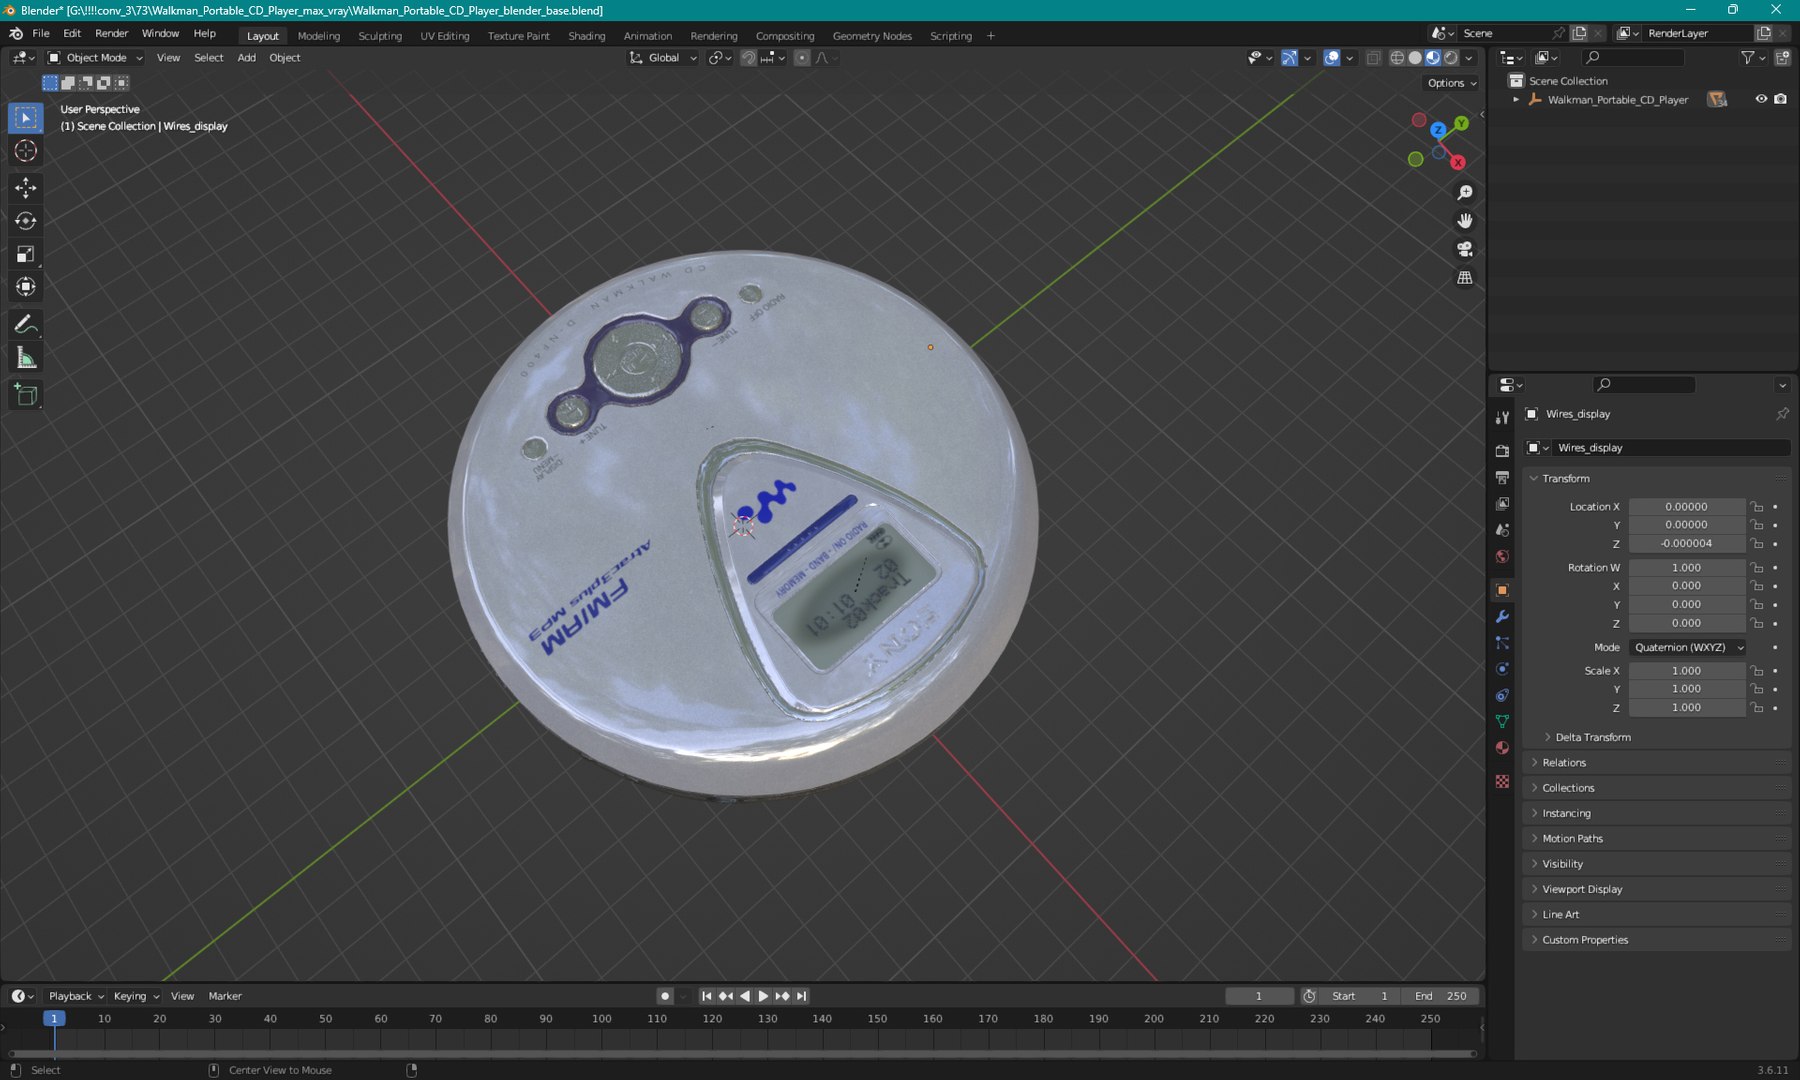
Task: Disable Walkman collection in renders camera icon
Action: tap(1780, 99)
